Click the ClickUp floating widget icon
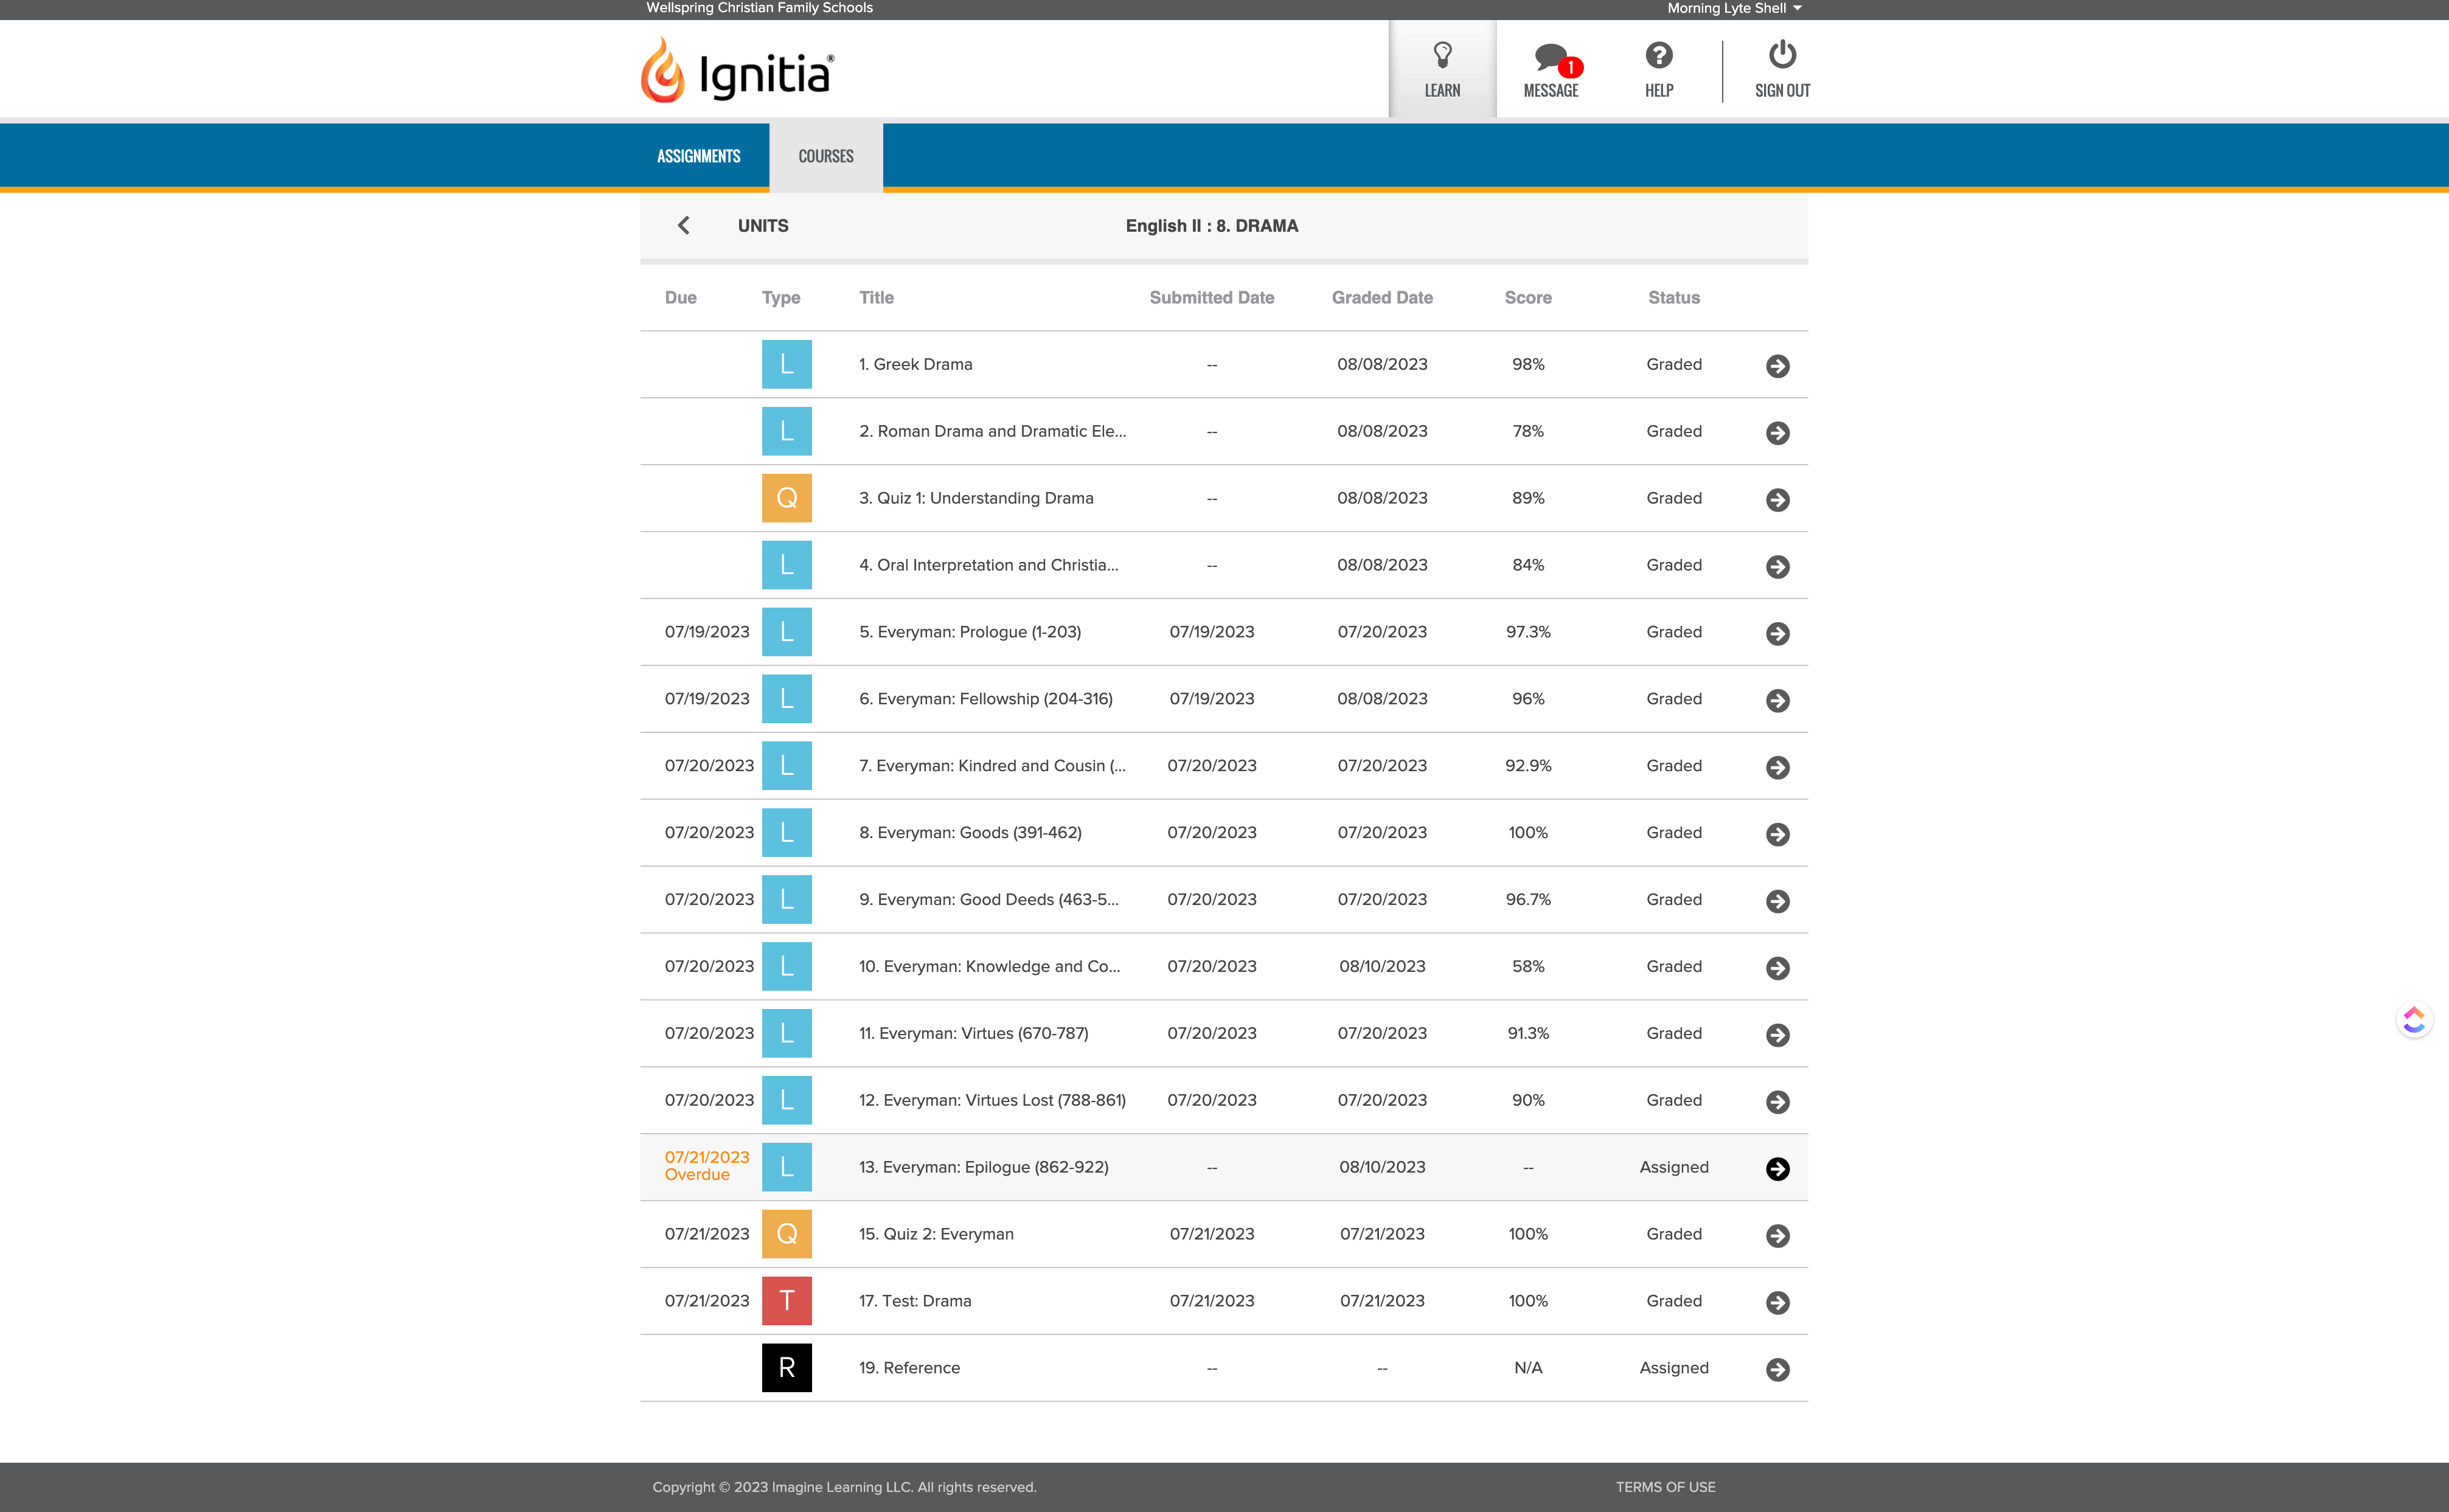This screenshot has height=1512, width=2449. (2414, 1020)
